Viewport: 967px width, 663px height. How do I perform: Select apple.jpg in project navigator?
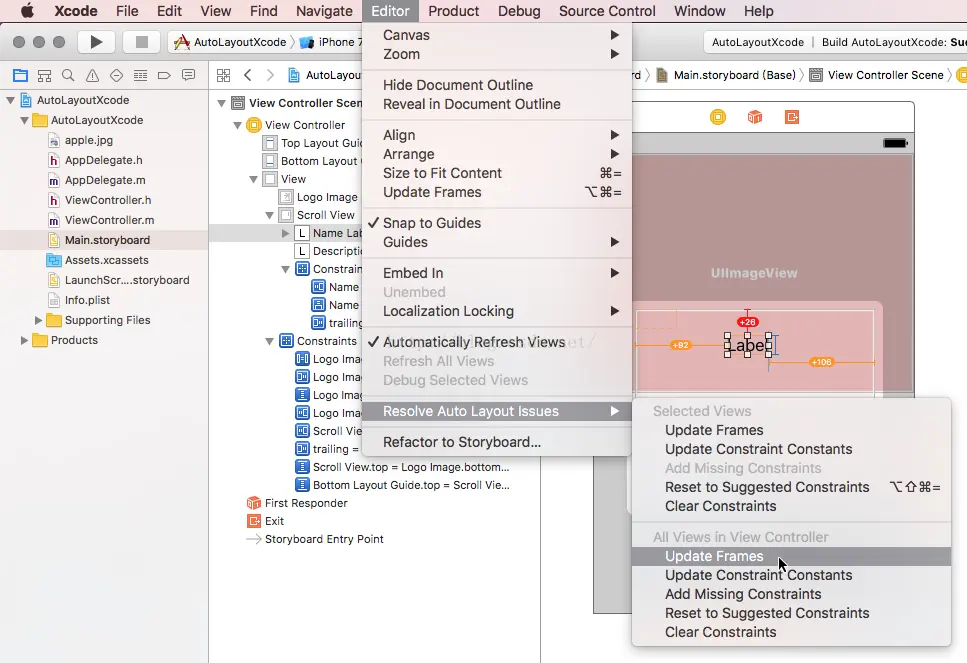coord(88,140)
